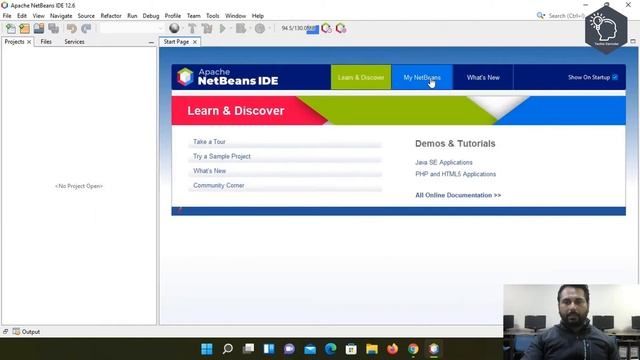The width and height of the screenshot is (640, 360).
Task: Click the New Project toolbar icon
Action: point(24,29)
